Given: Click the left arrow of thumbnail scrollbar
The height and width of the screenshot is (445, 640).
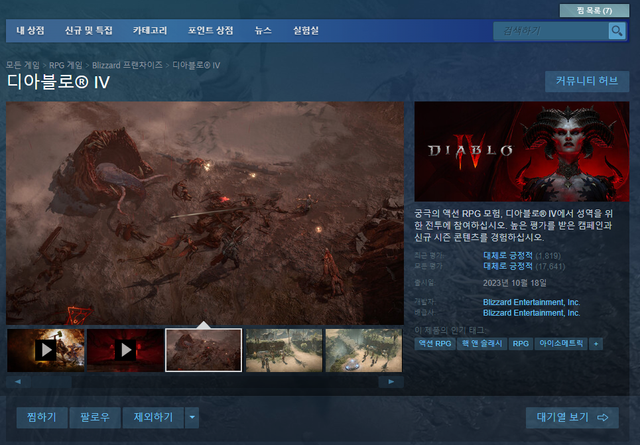Looking at the screenshot, I should [x=15, y=381].
